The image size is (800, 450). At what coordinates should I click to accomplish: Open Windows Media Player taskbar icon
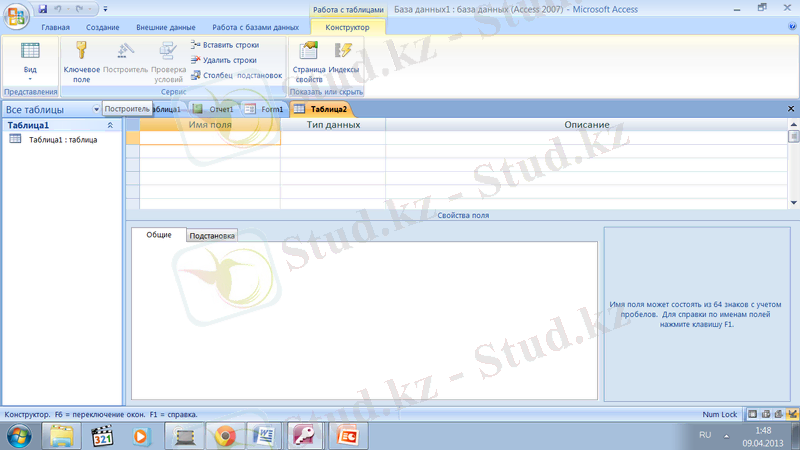click(x=141, y=436)
